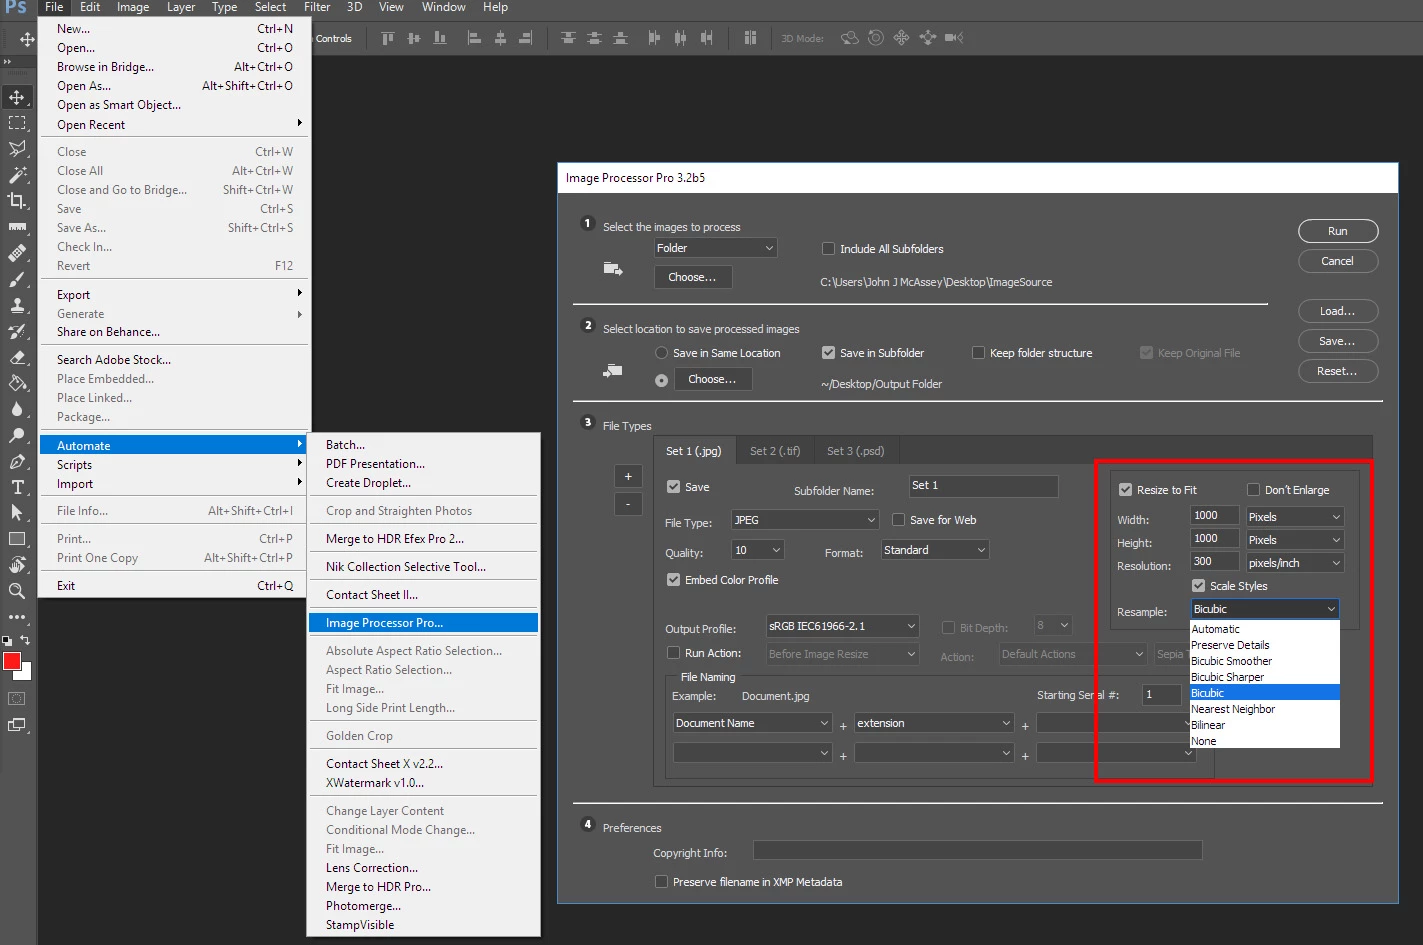Click the Run button
1423x945 pixels.
(1338, 231)
